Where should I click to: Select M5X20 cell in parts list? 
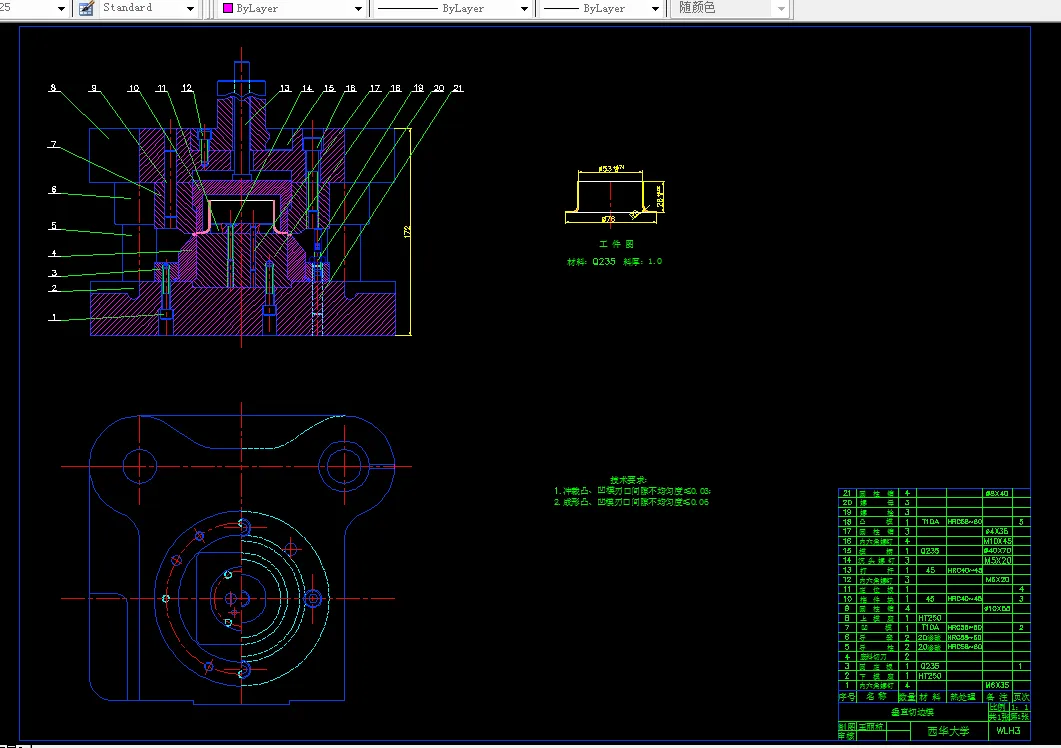point(997,560)
